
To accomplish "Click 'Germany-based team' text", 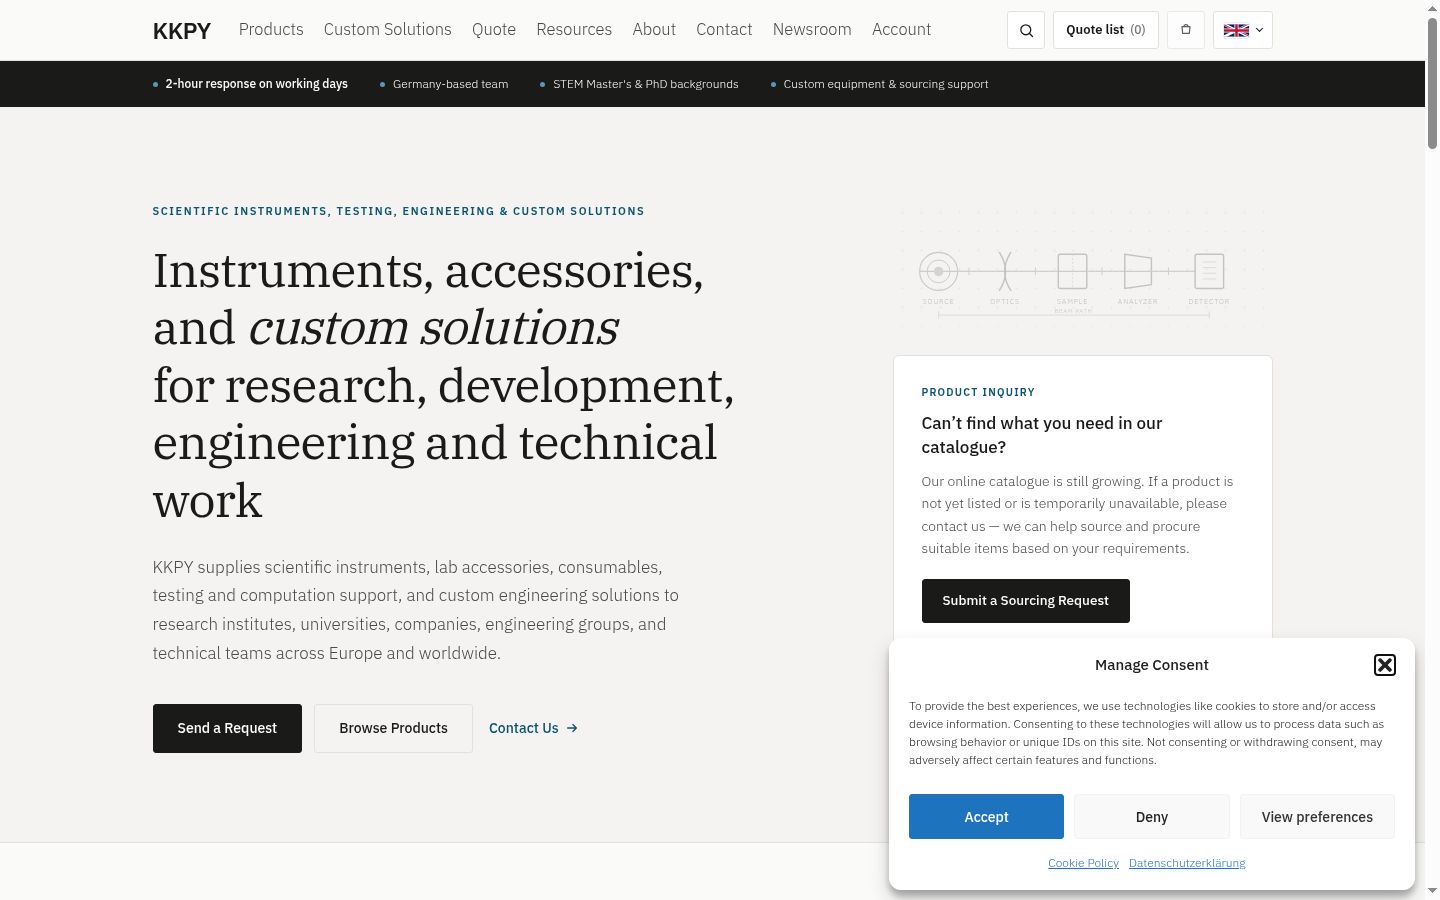I will pos(450,84).
